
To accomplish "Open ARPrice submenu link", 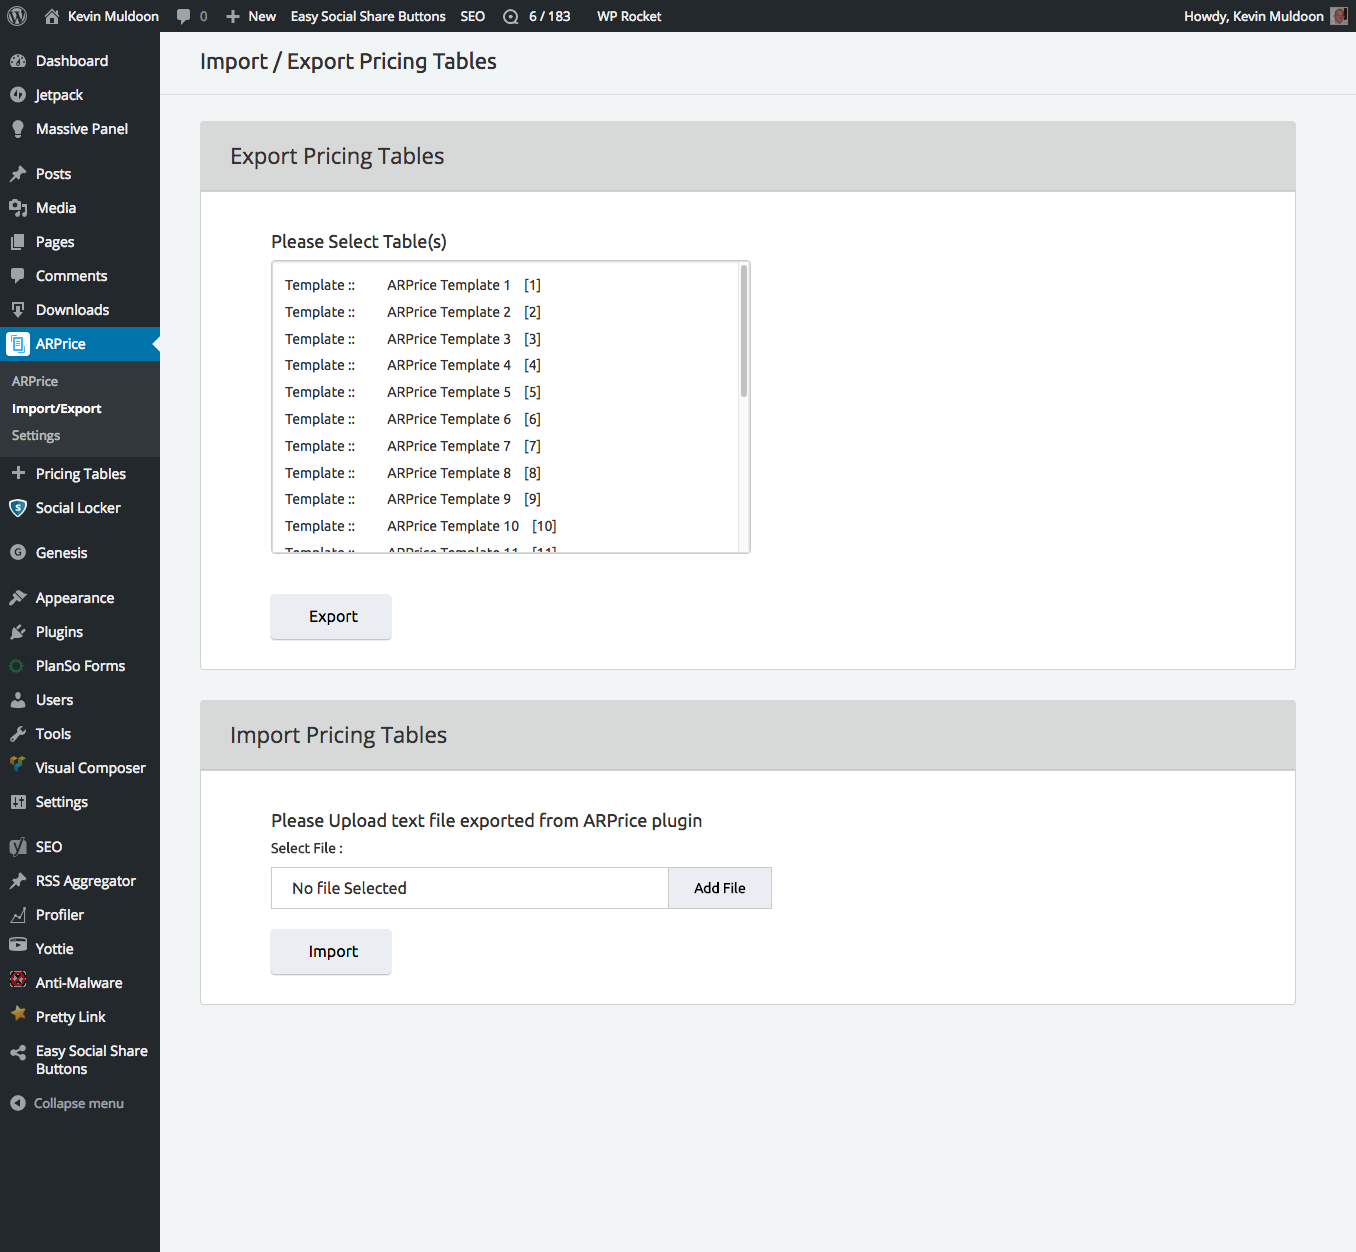I will 35,381.
